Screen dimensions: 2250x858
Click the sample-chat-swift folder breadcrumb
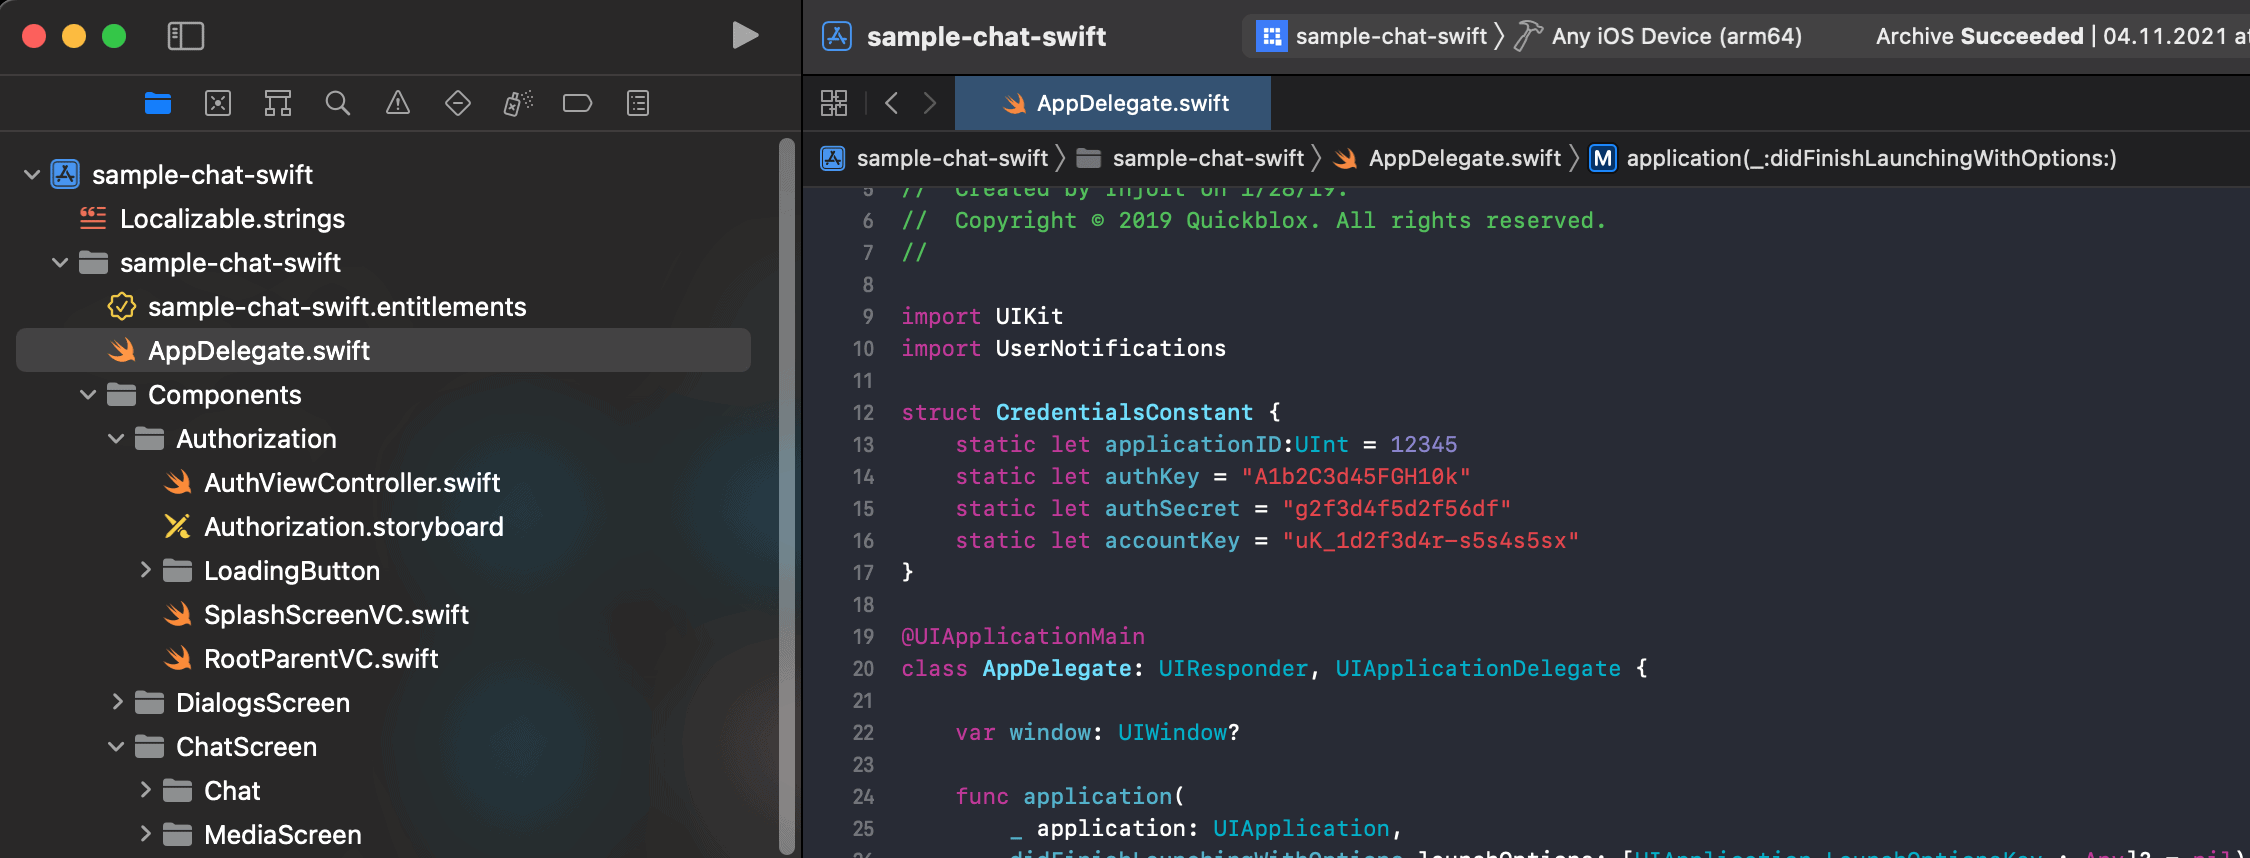click(1191, 158)
